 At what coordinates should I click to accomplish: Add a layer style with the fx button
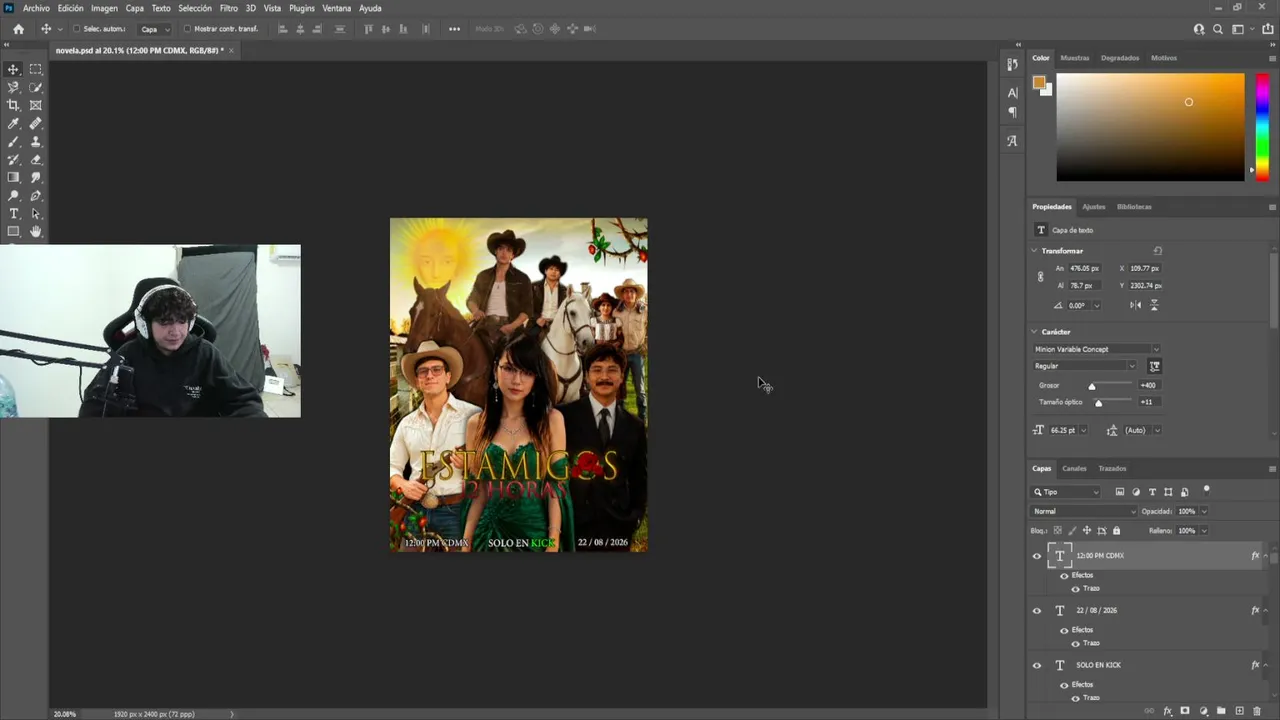(1167, 711)
